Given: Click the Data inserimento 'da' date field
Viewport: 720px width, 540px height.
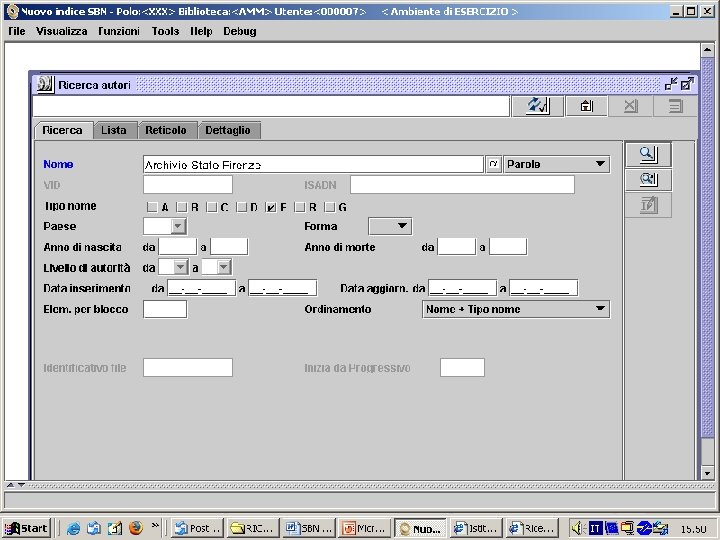Looking at the screenshot, I should point(202,288).
